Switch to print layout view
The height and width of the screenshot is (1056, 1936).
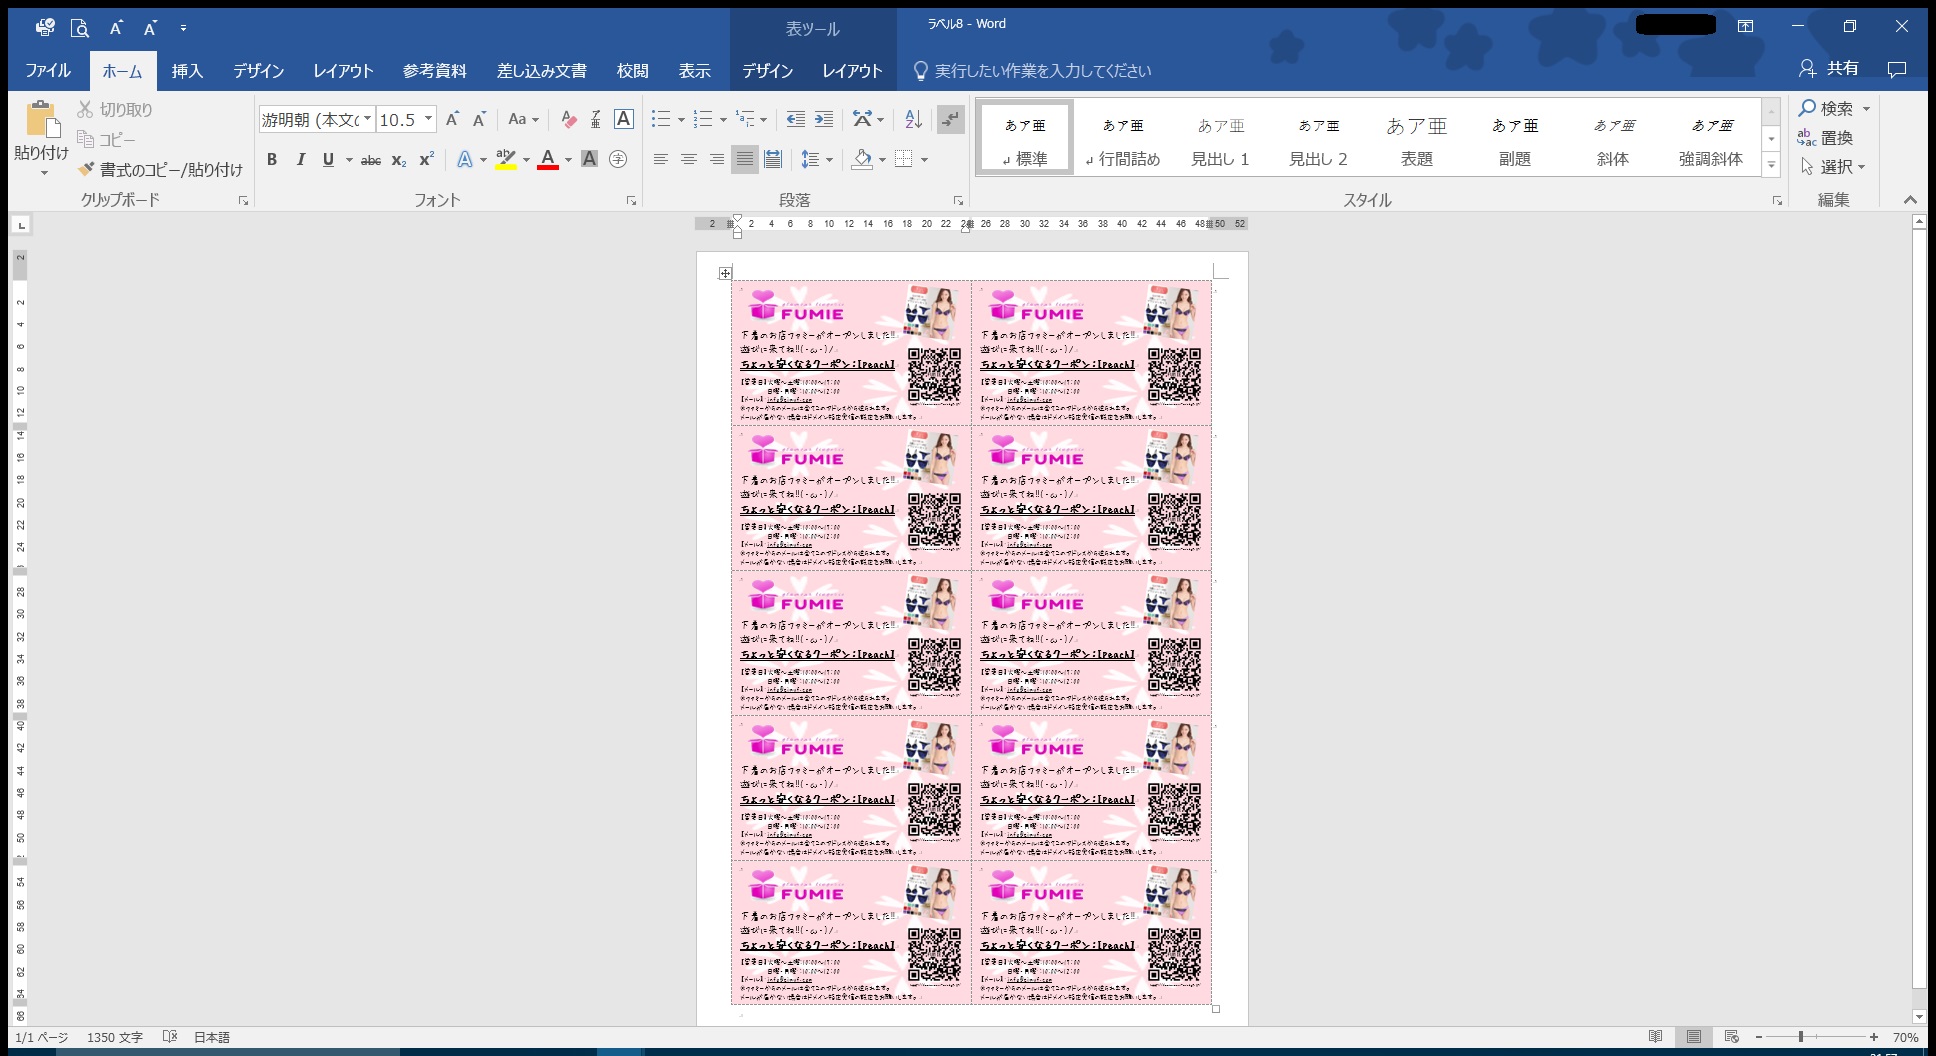click(x=1694, y=1037)
